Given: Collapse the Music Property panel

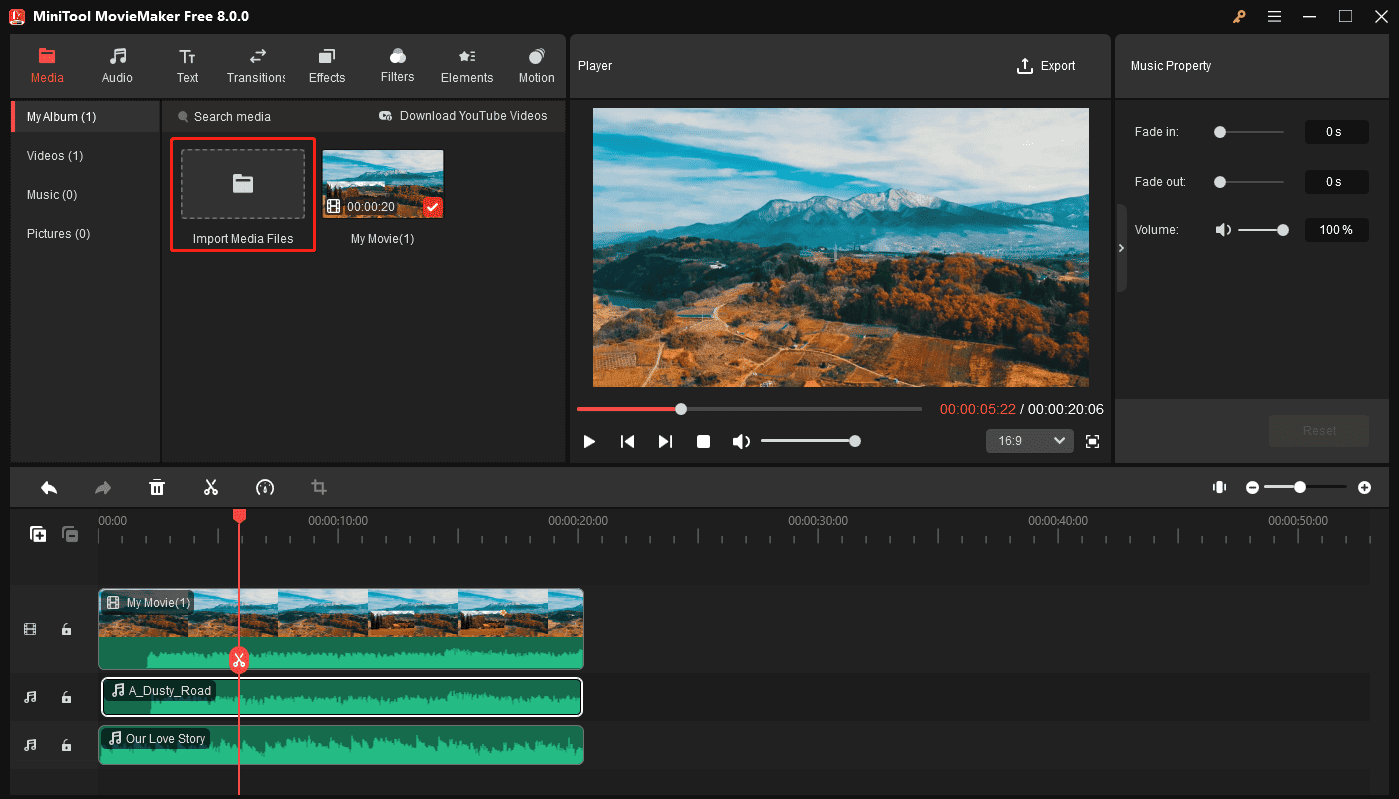Looking at the screenshot, I should pyautogui.click(x=1121, y=248).
